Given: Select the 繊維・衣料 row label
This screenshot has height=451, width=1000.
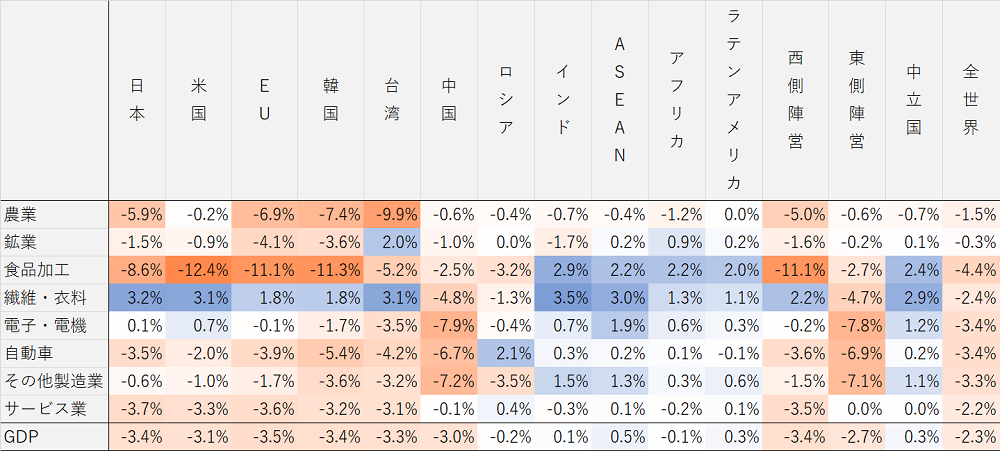Looking at the screenshot, I should pyautogui.click(x=43, y=297).
